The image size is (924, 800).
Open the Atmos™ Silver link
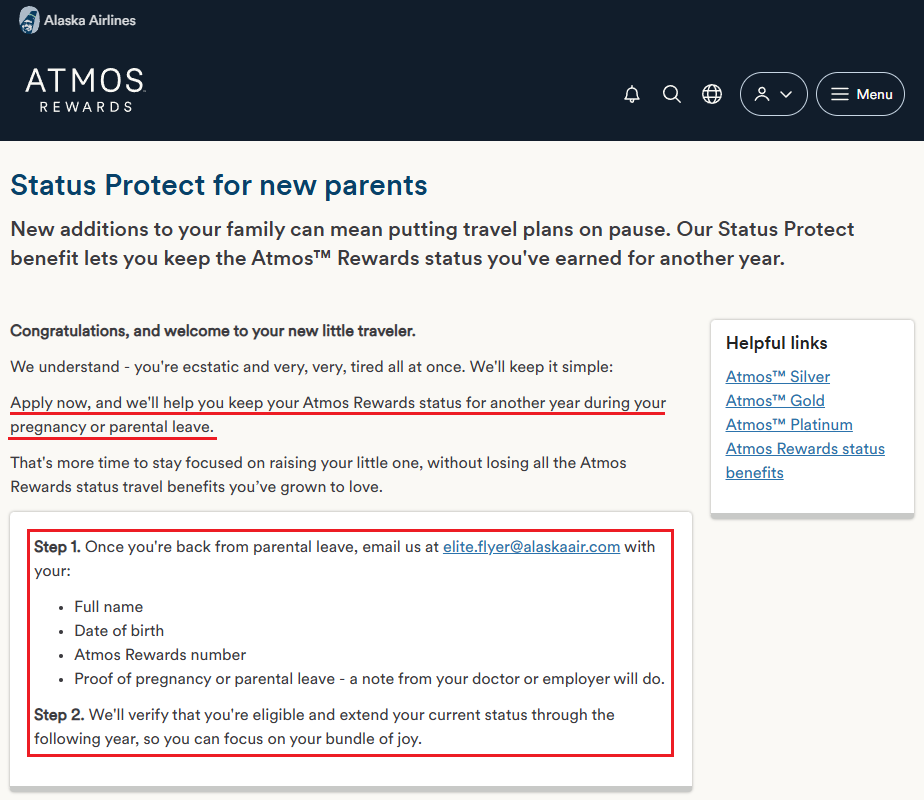(778, 377)
